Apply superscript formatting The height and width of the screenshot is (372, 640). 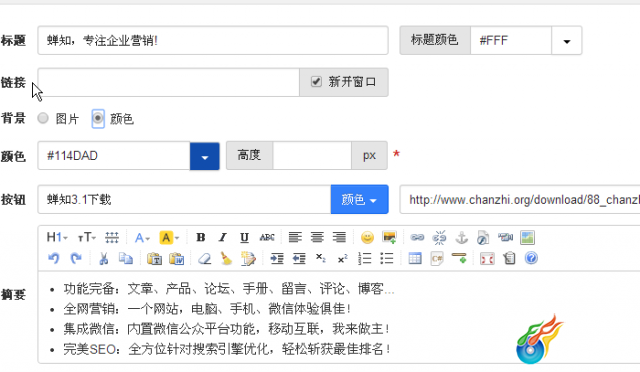pos(342,258)
